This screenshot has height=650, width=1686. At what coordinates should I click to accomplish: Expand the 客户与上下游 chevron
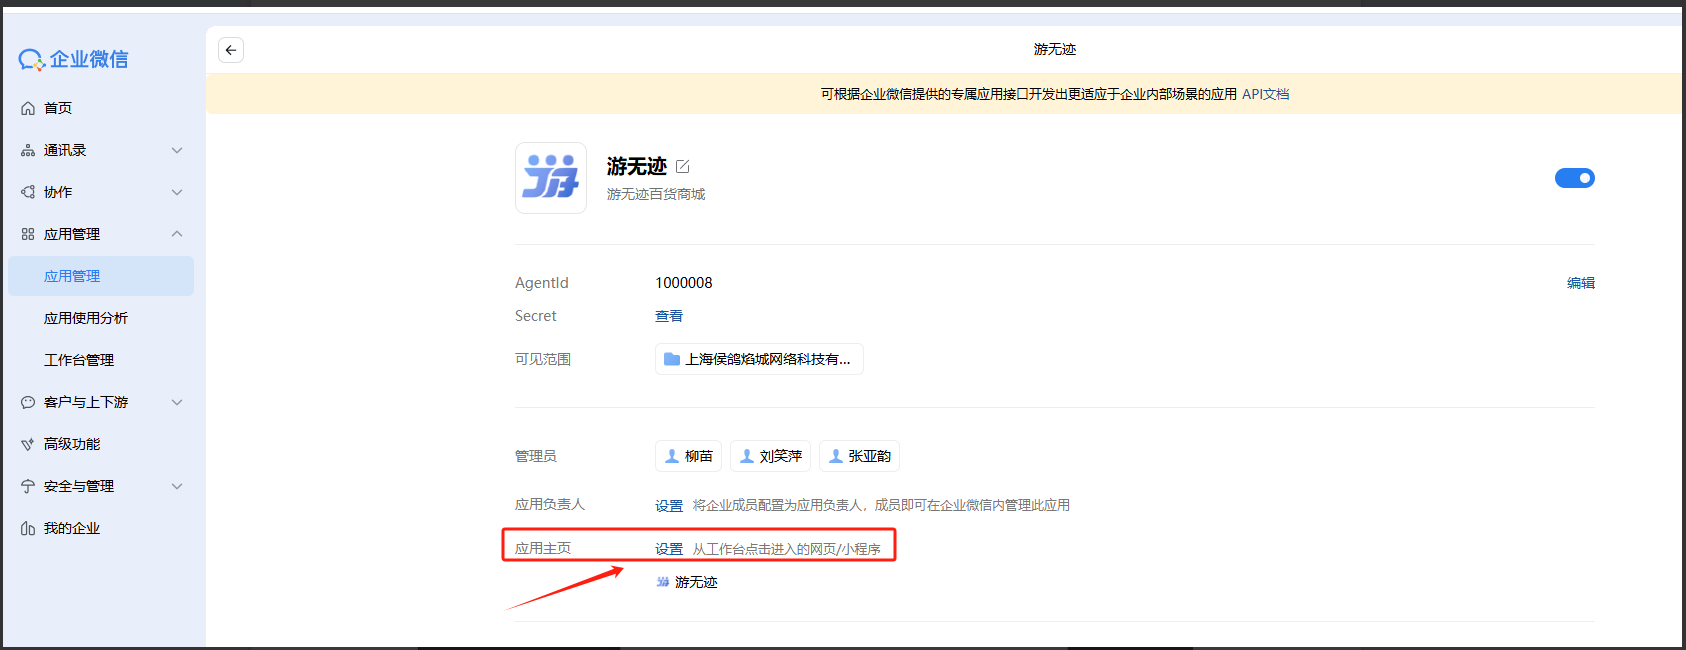pos(177,402)
